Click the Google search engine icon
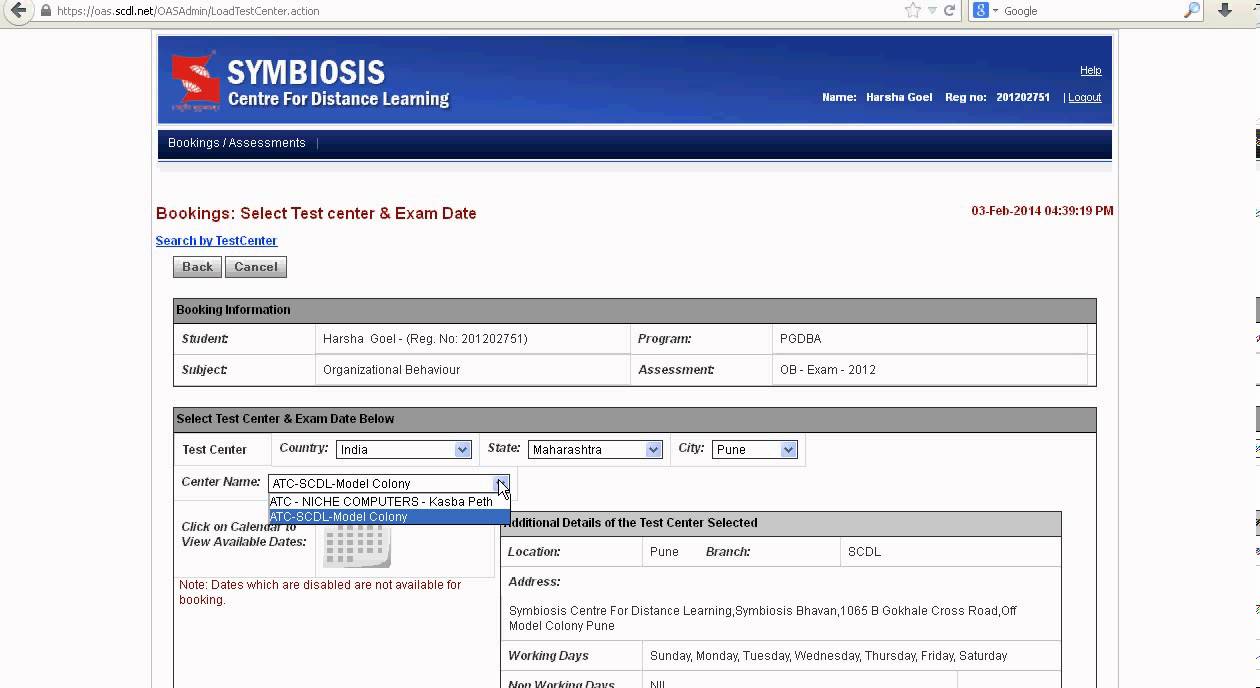 981,10
